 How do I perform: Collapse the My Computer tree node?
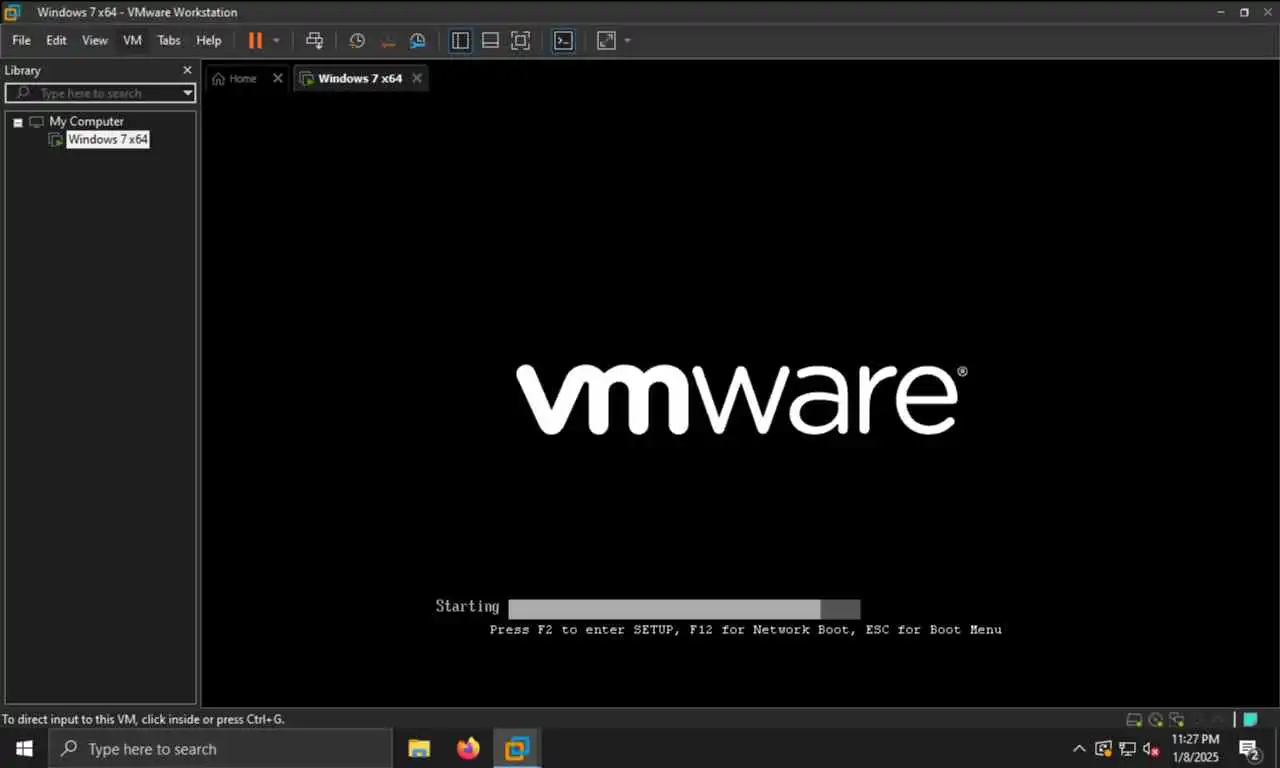(x=18, y=122)
